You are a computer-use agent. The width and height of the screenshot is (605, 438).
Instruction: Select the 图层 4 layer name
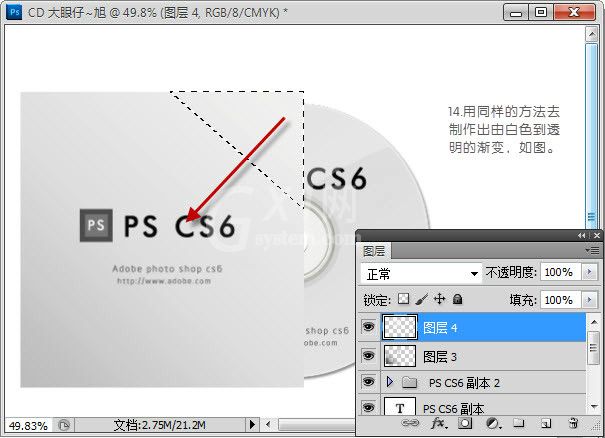[x=440, y=328]
